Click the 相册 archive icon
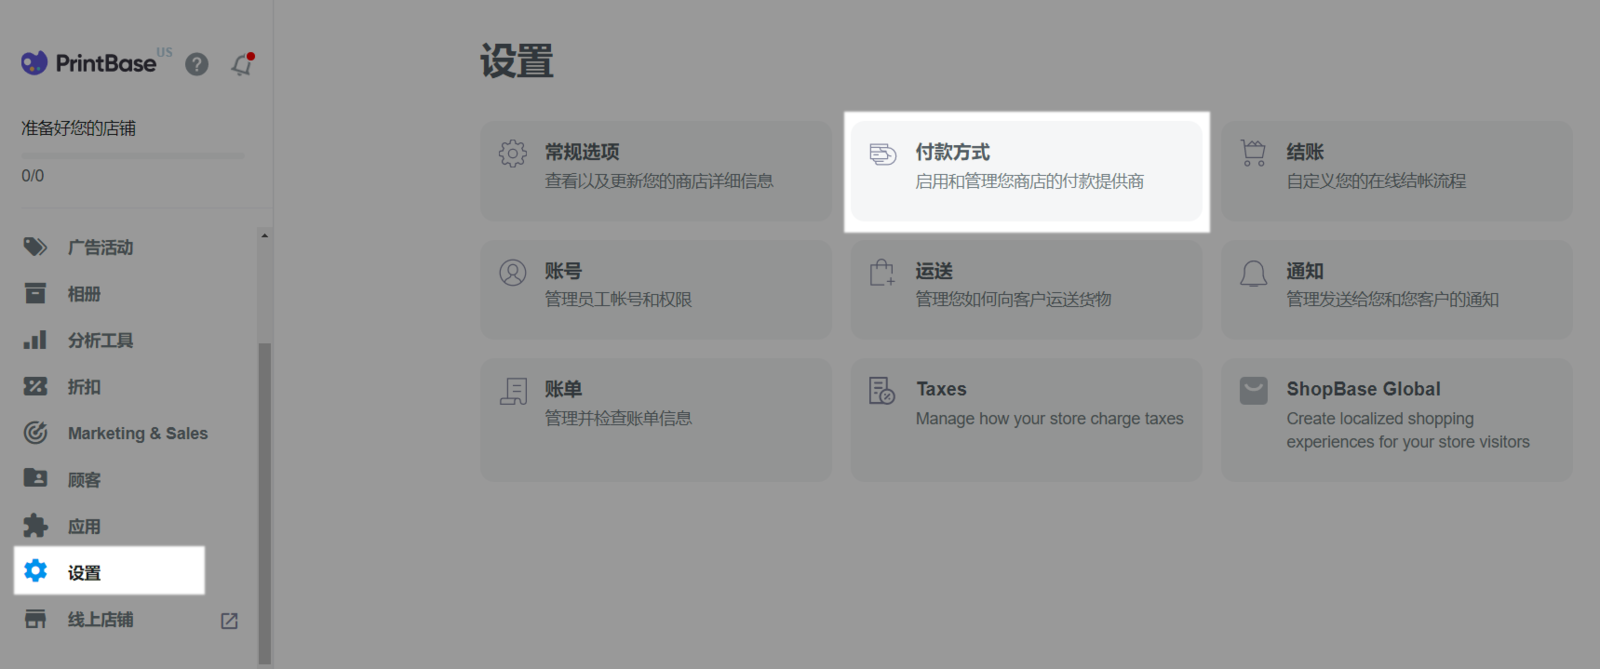This screenshot has height=669, width=1600. pyautogui.click(x=35, y=293)
